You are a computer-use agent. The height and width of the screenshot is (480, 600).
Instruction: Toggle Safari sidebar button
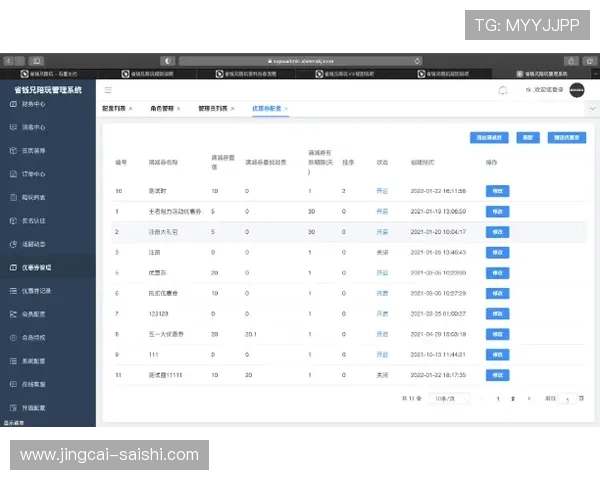click(x=37, y=61)
